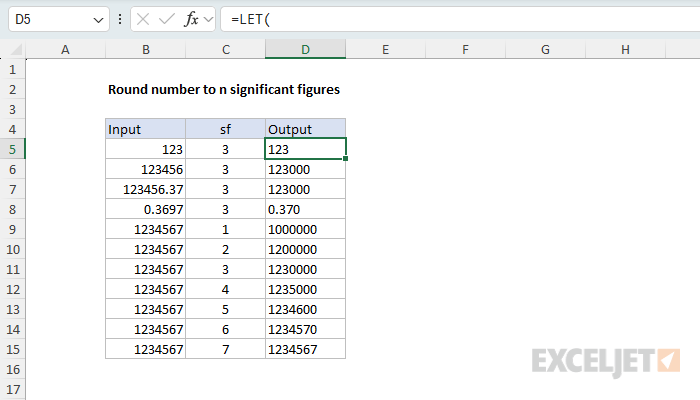Select output cell showing 1200000

305,249
